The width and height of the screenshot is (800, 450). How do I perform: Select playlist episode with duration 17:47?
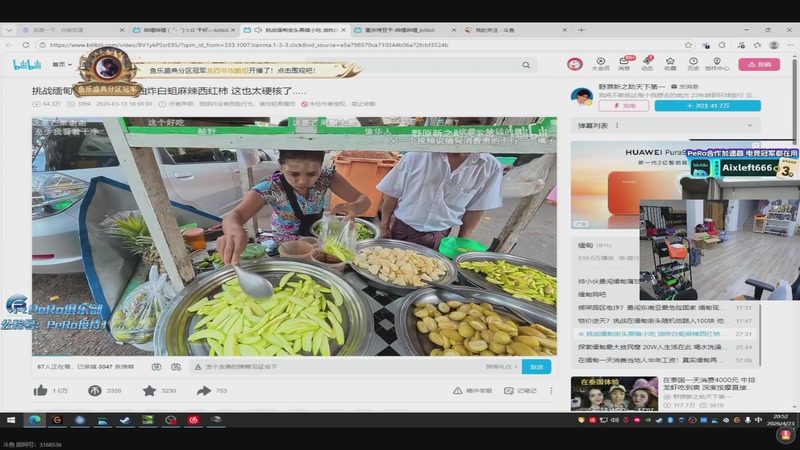click(x=665, y=321)
